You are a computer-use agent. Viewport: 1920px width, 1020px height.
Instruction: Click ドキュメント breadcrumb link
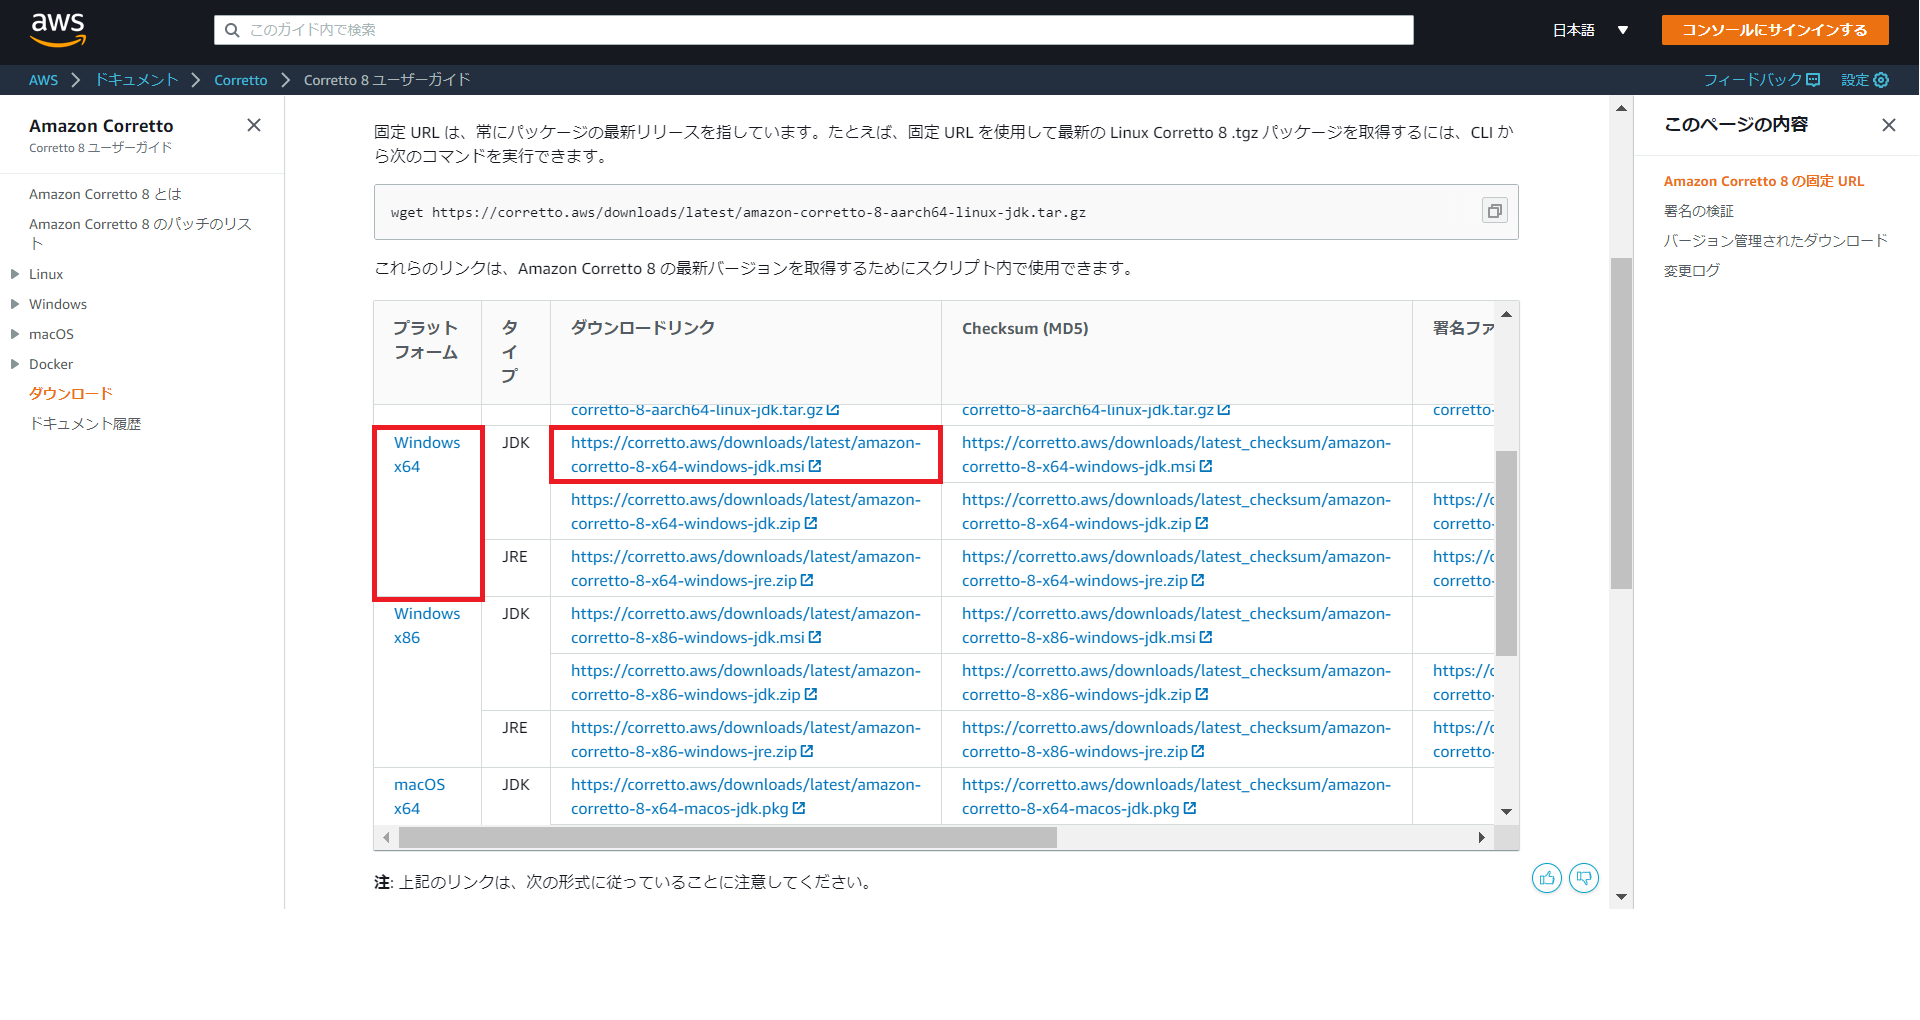click(x=136, y=80)
